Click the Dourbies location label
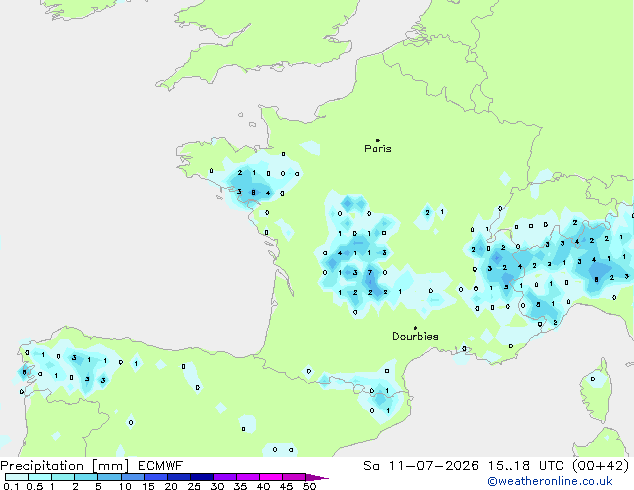Viewport: 634px width, 490px height. [415, 336]
